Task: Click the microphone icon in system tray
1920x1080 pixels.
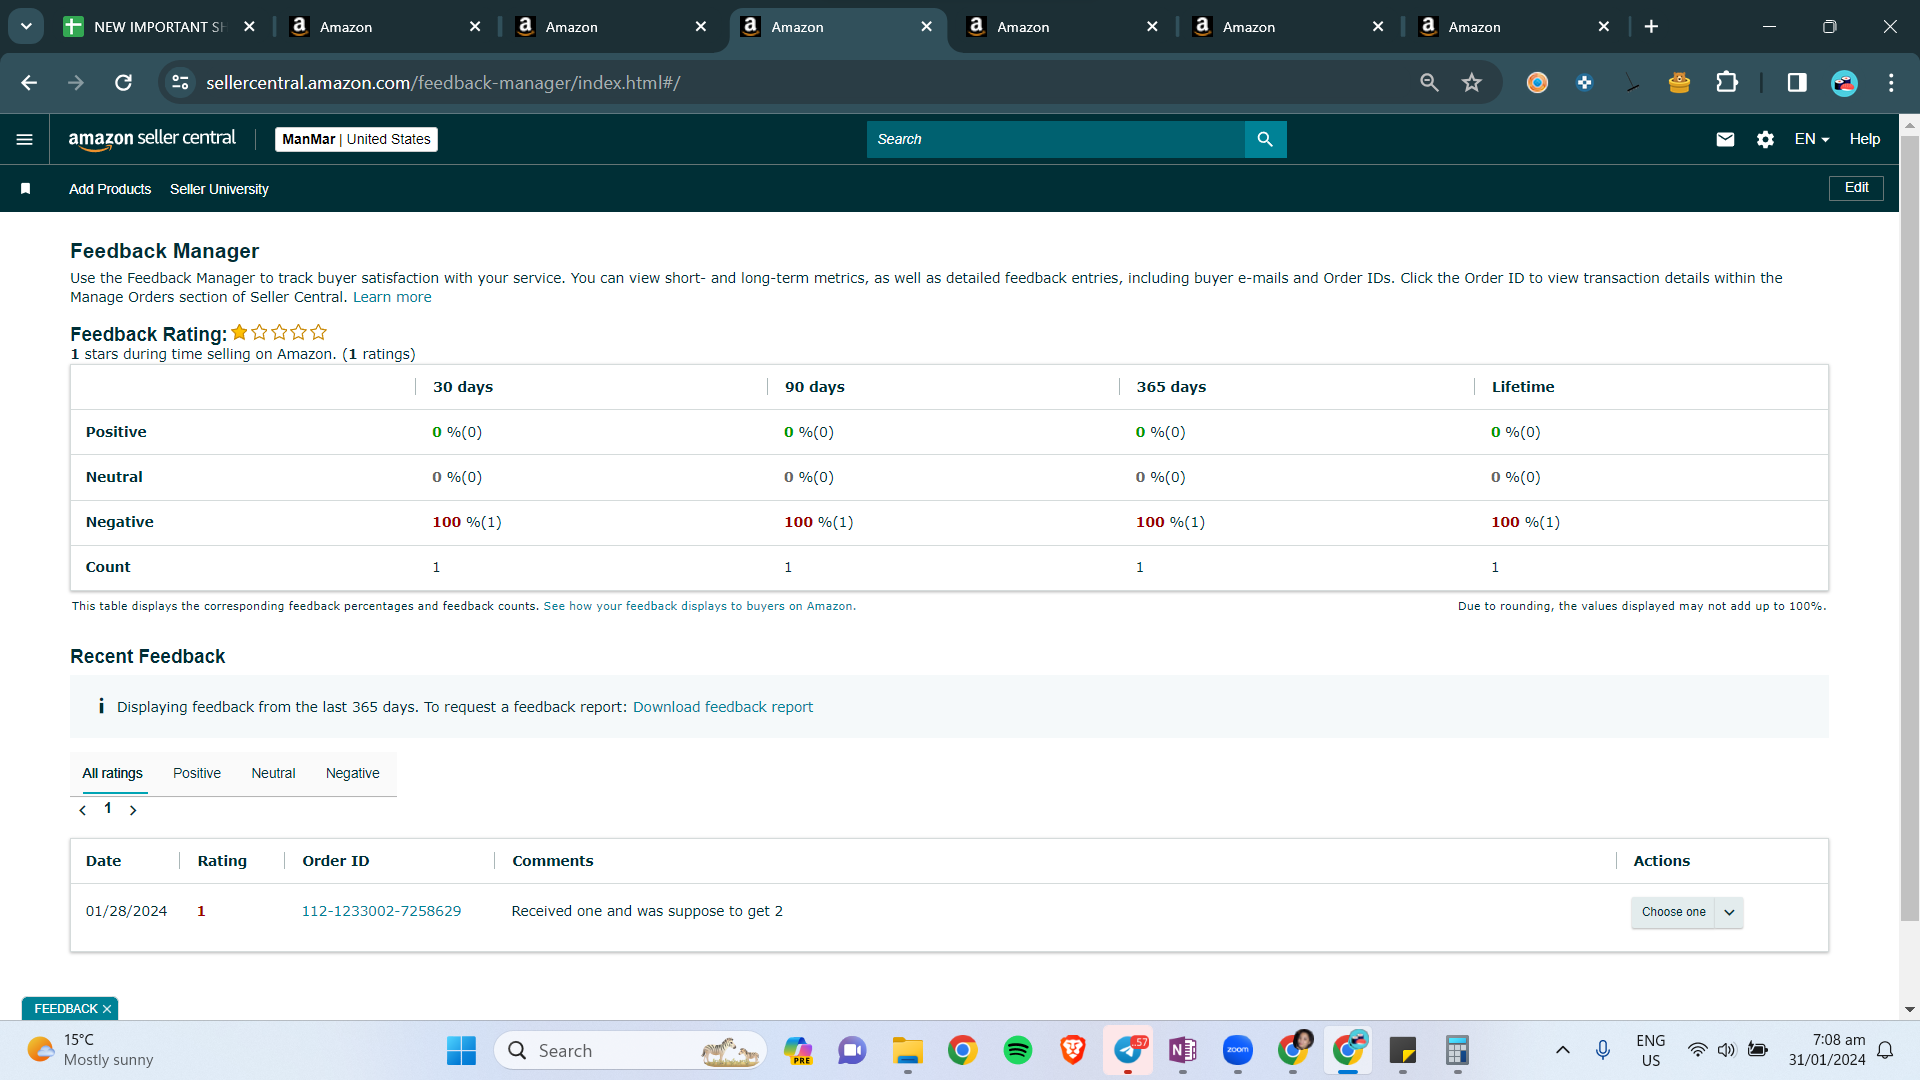Action: (1603, 1051)
